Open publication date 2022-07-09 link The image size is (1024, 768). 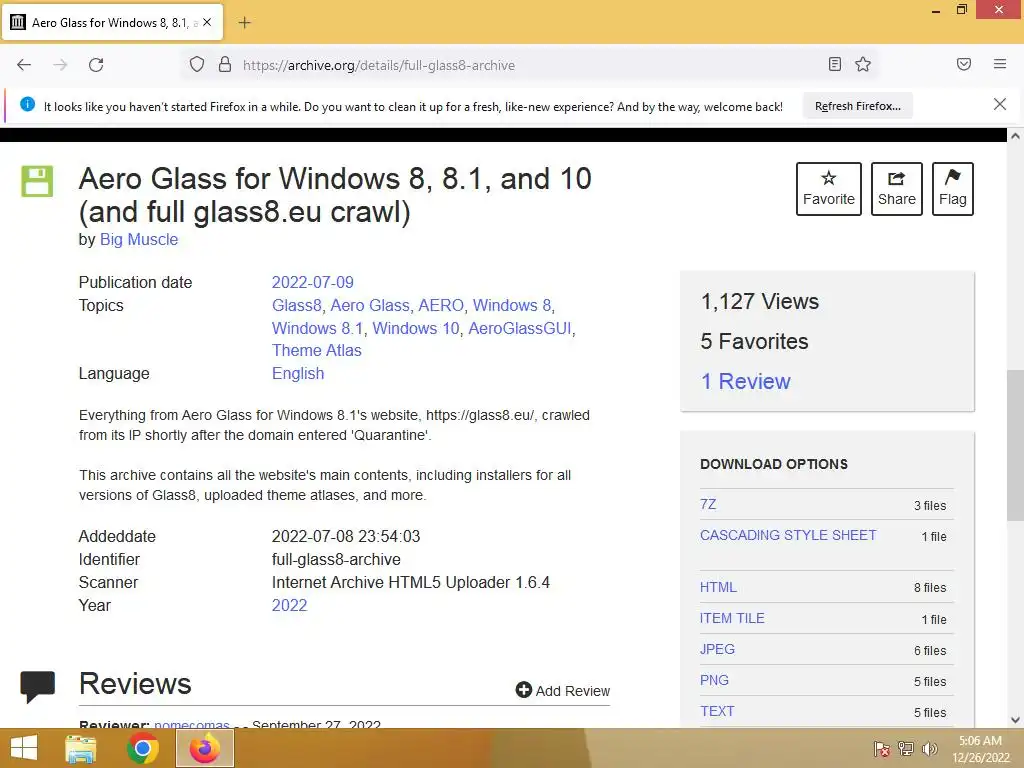click(x=312, y=282)
